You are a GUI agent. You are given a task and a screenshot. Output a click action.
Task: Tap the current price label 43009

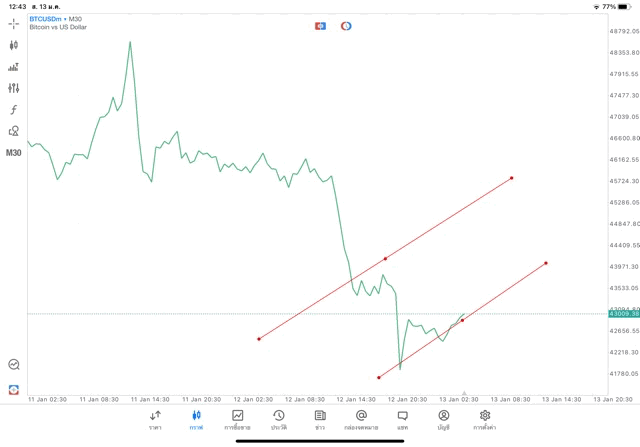point(622,314)
